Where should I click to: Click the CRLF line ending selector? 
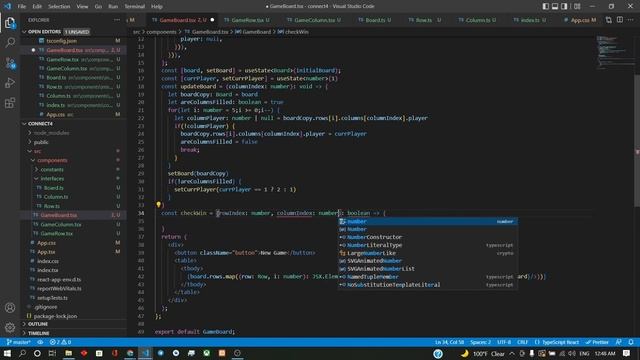(522, 342)
